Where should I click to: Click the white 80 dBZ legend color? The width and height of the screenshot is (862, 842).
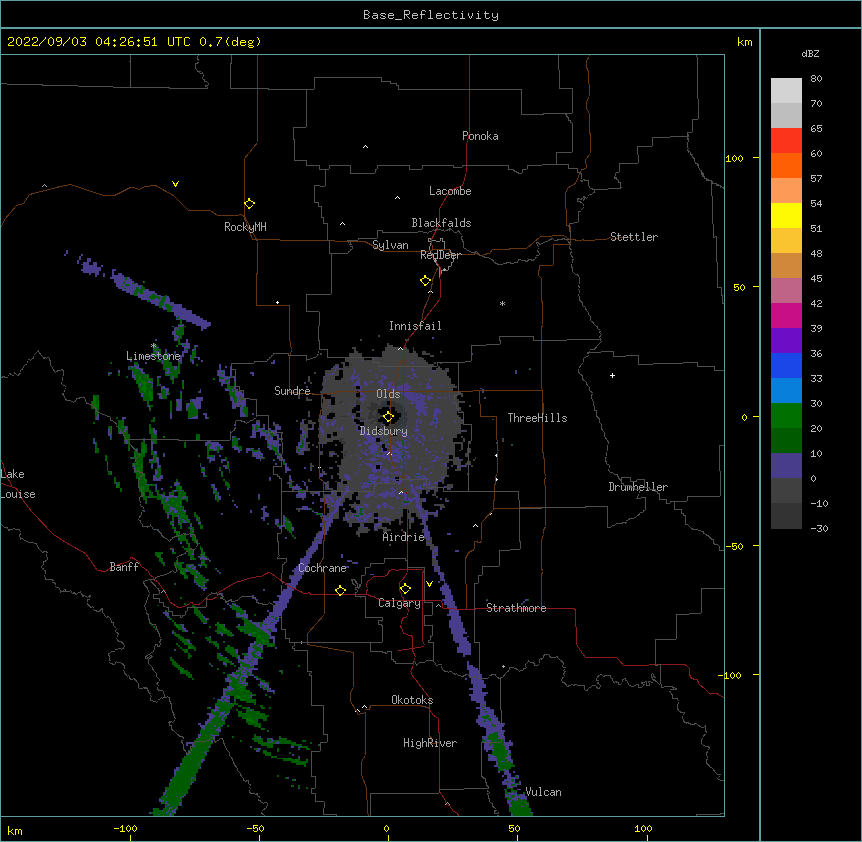point(786,91)
